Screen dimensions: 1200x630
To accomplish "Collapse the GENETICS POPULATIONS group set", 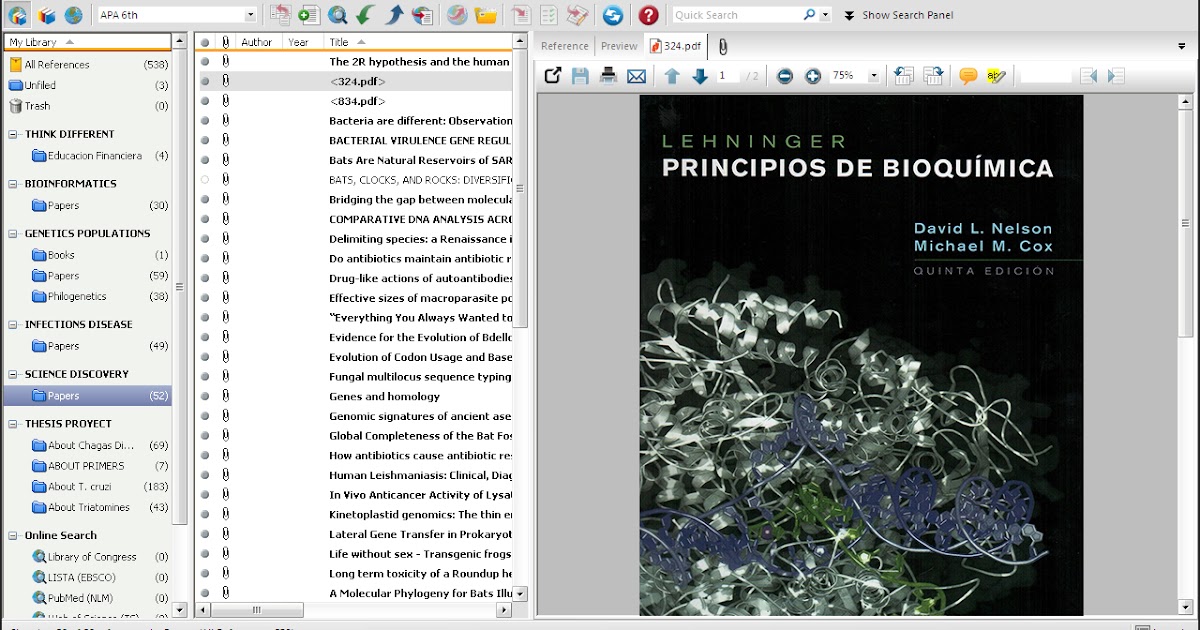I will coord(14,233).
